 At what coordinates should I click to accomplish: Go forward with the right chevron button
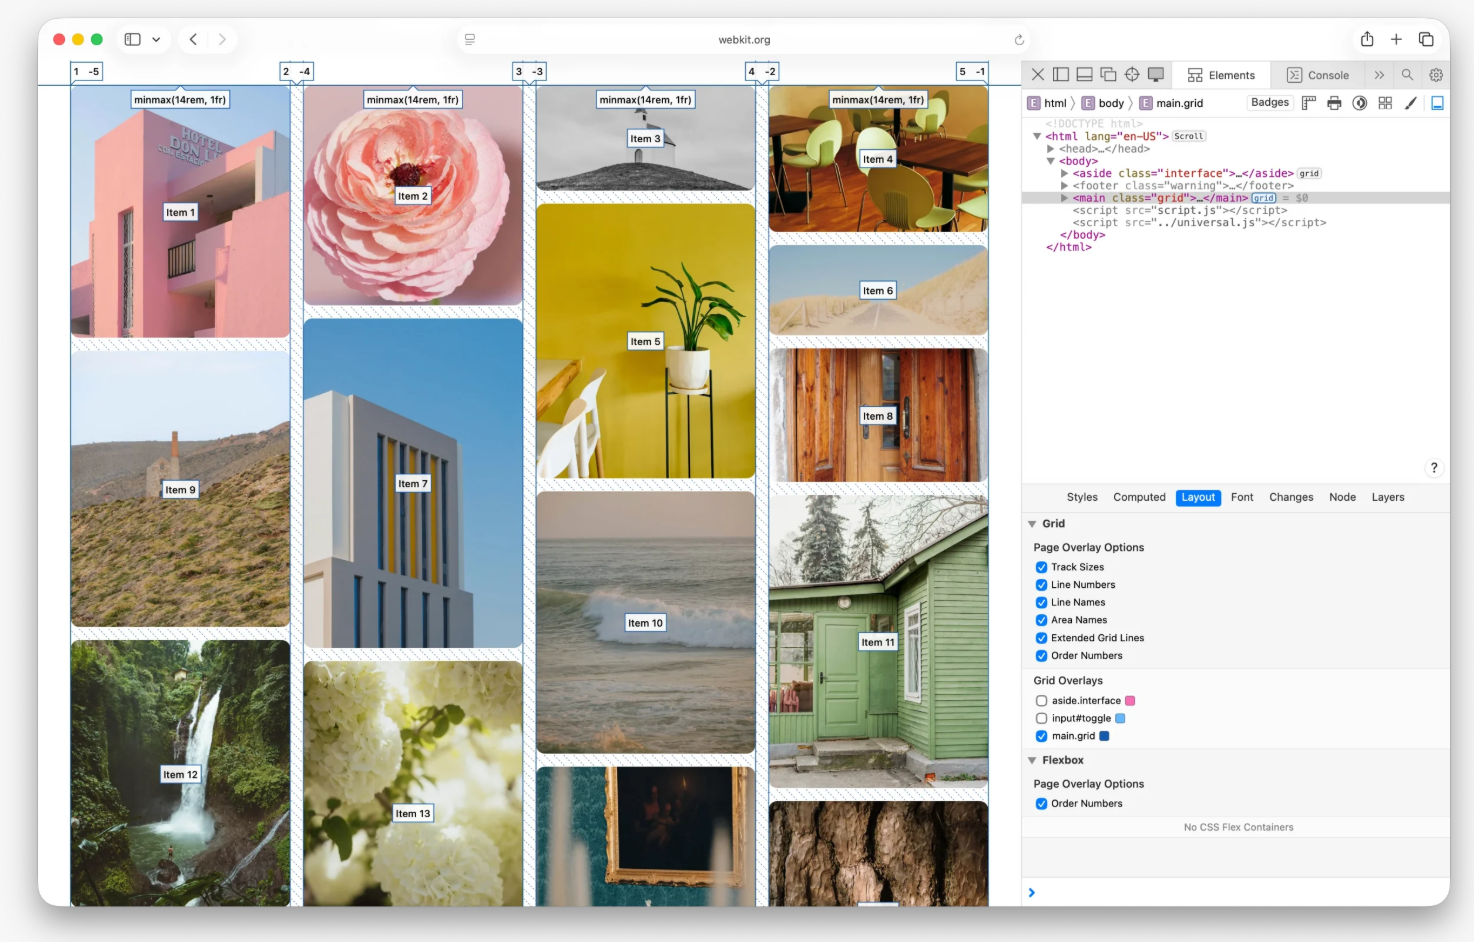[x=222, y=39]
